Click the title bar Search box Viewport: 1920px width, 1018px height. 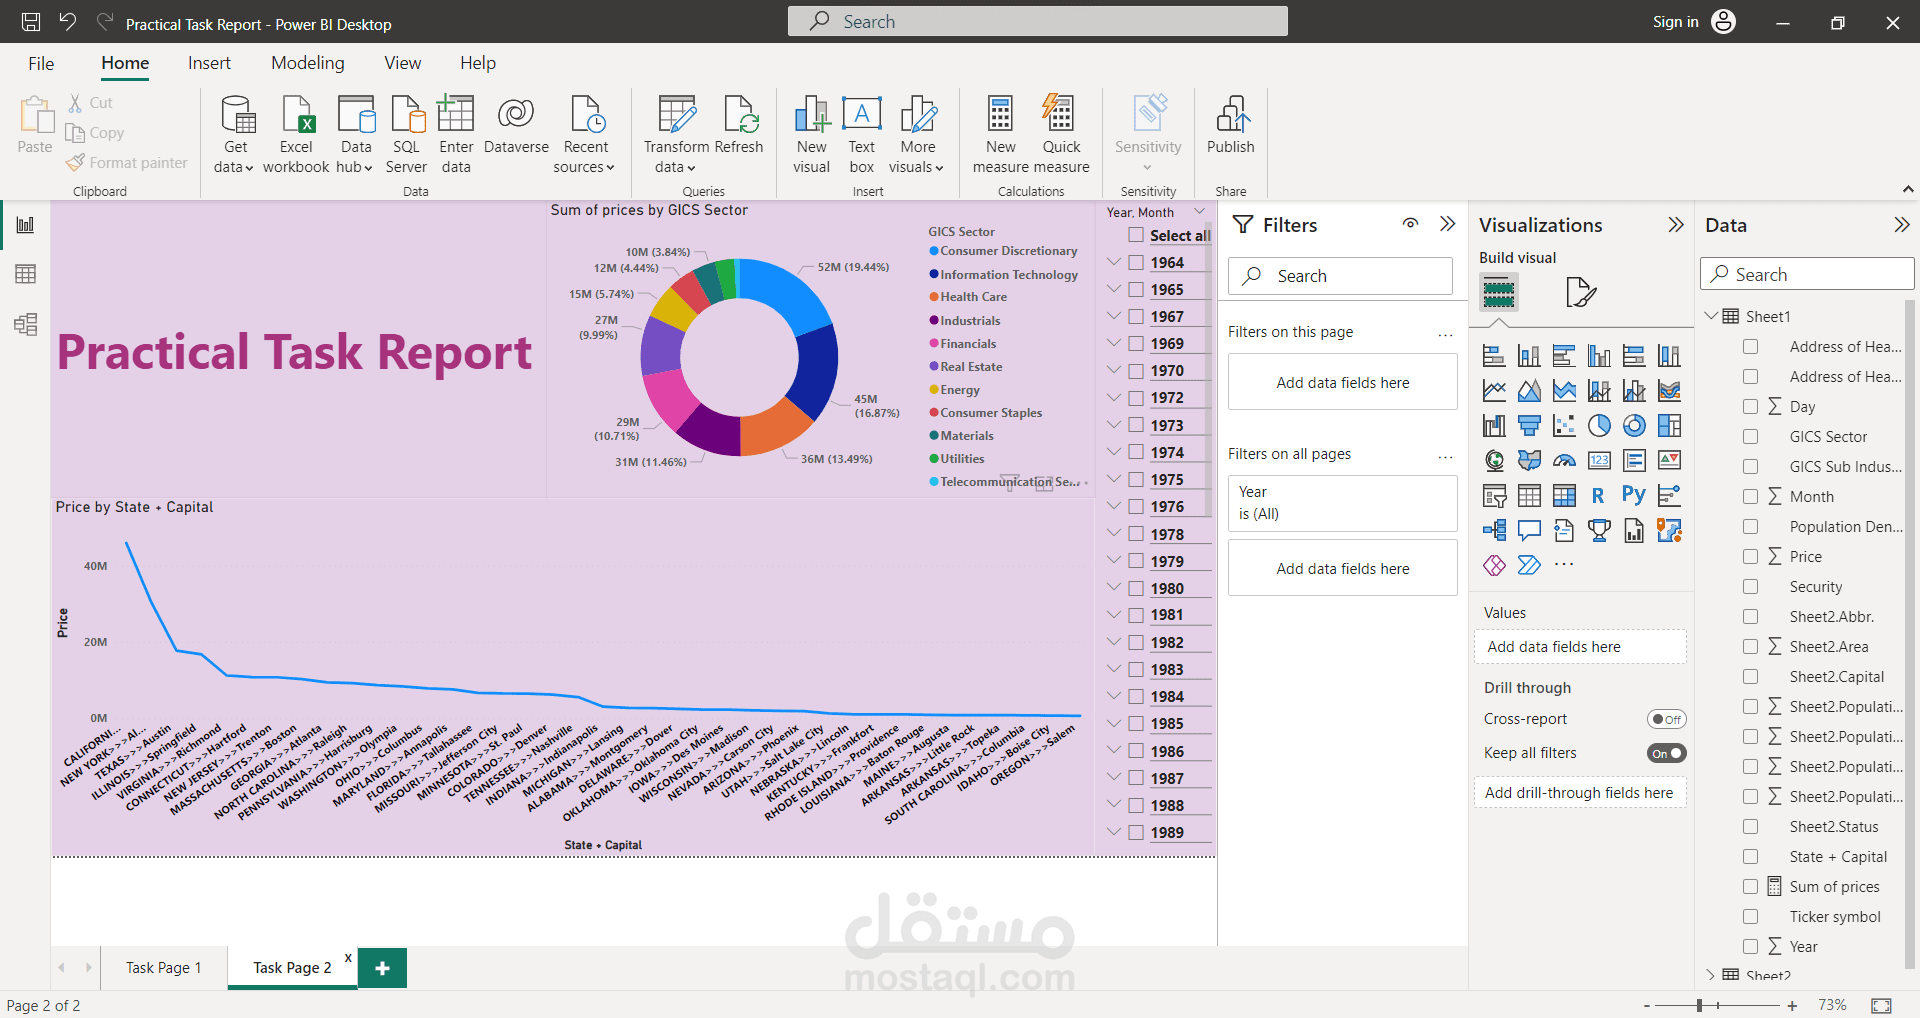tap(1038, 21)
